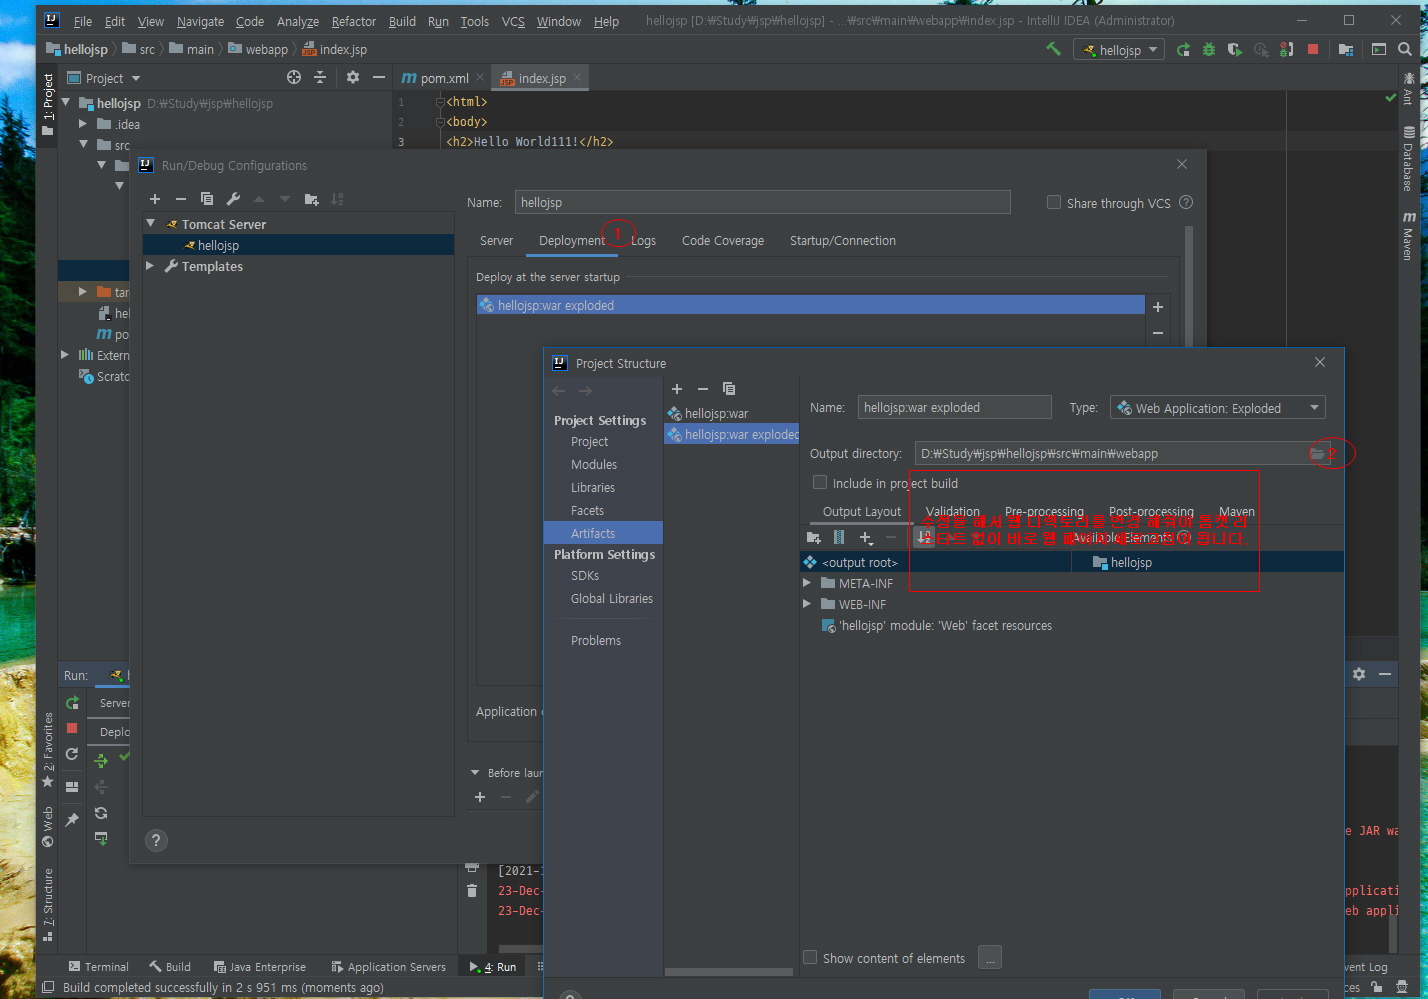This screenshot has width=1428, height=999.
Task: Enable Include in project build checkbox
Action: tap(820, 482)
